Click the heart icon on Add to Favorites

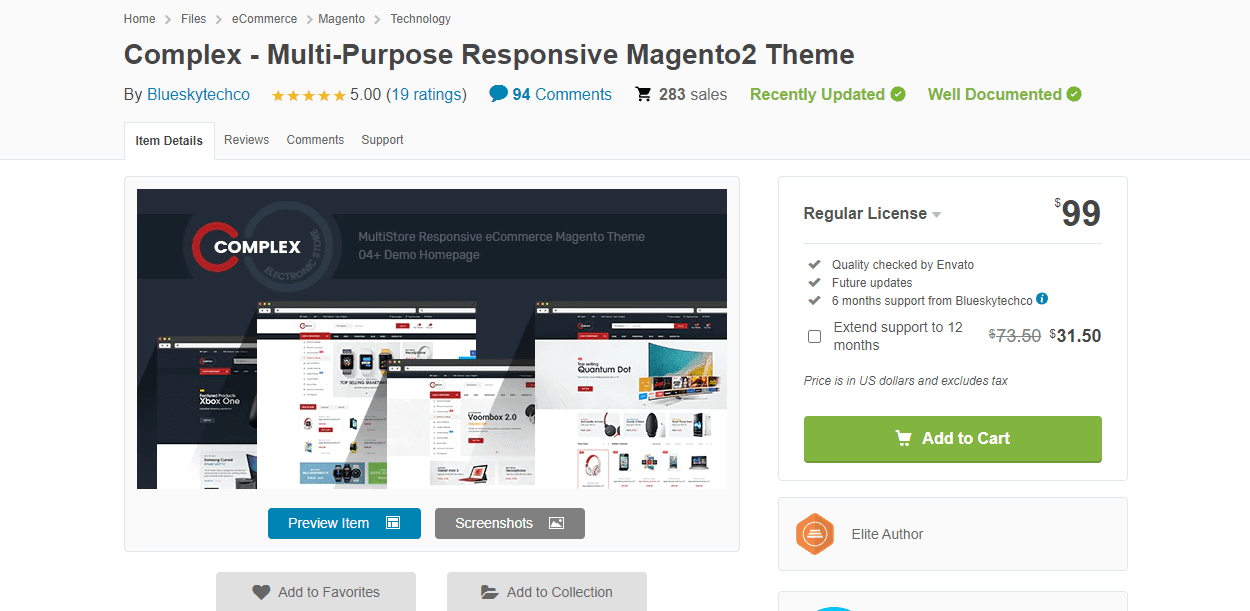pyautogui.click(x=261, y=592)
